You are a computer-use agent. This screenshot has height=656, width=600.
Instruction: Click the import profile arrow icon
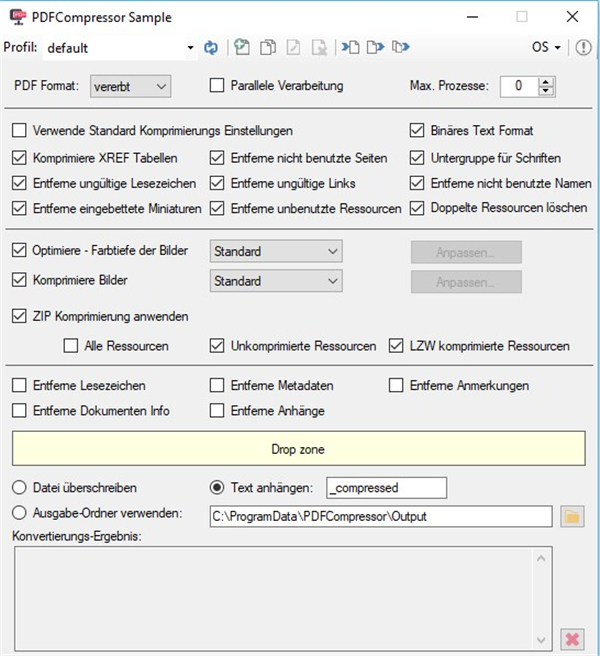[x=350, y=47]
